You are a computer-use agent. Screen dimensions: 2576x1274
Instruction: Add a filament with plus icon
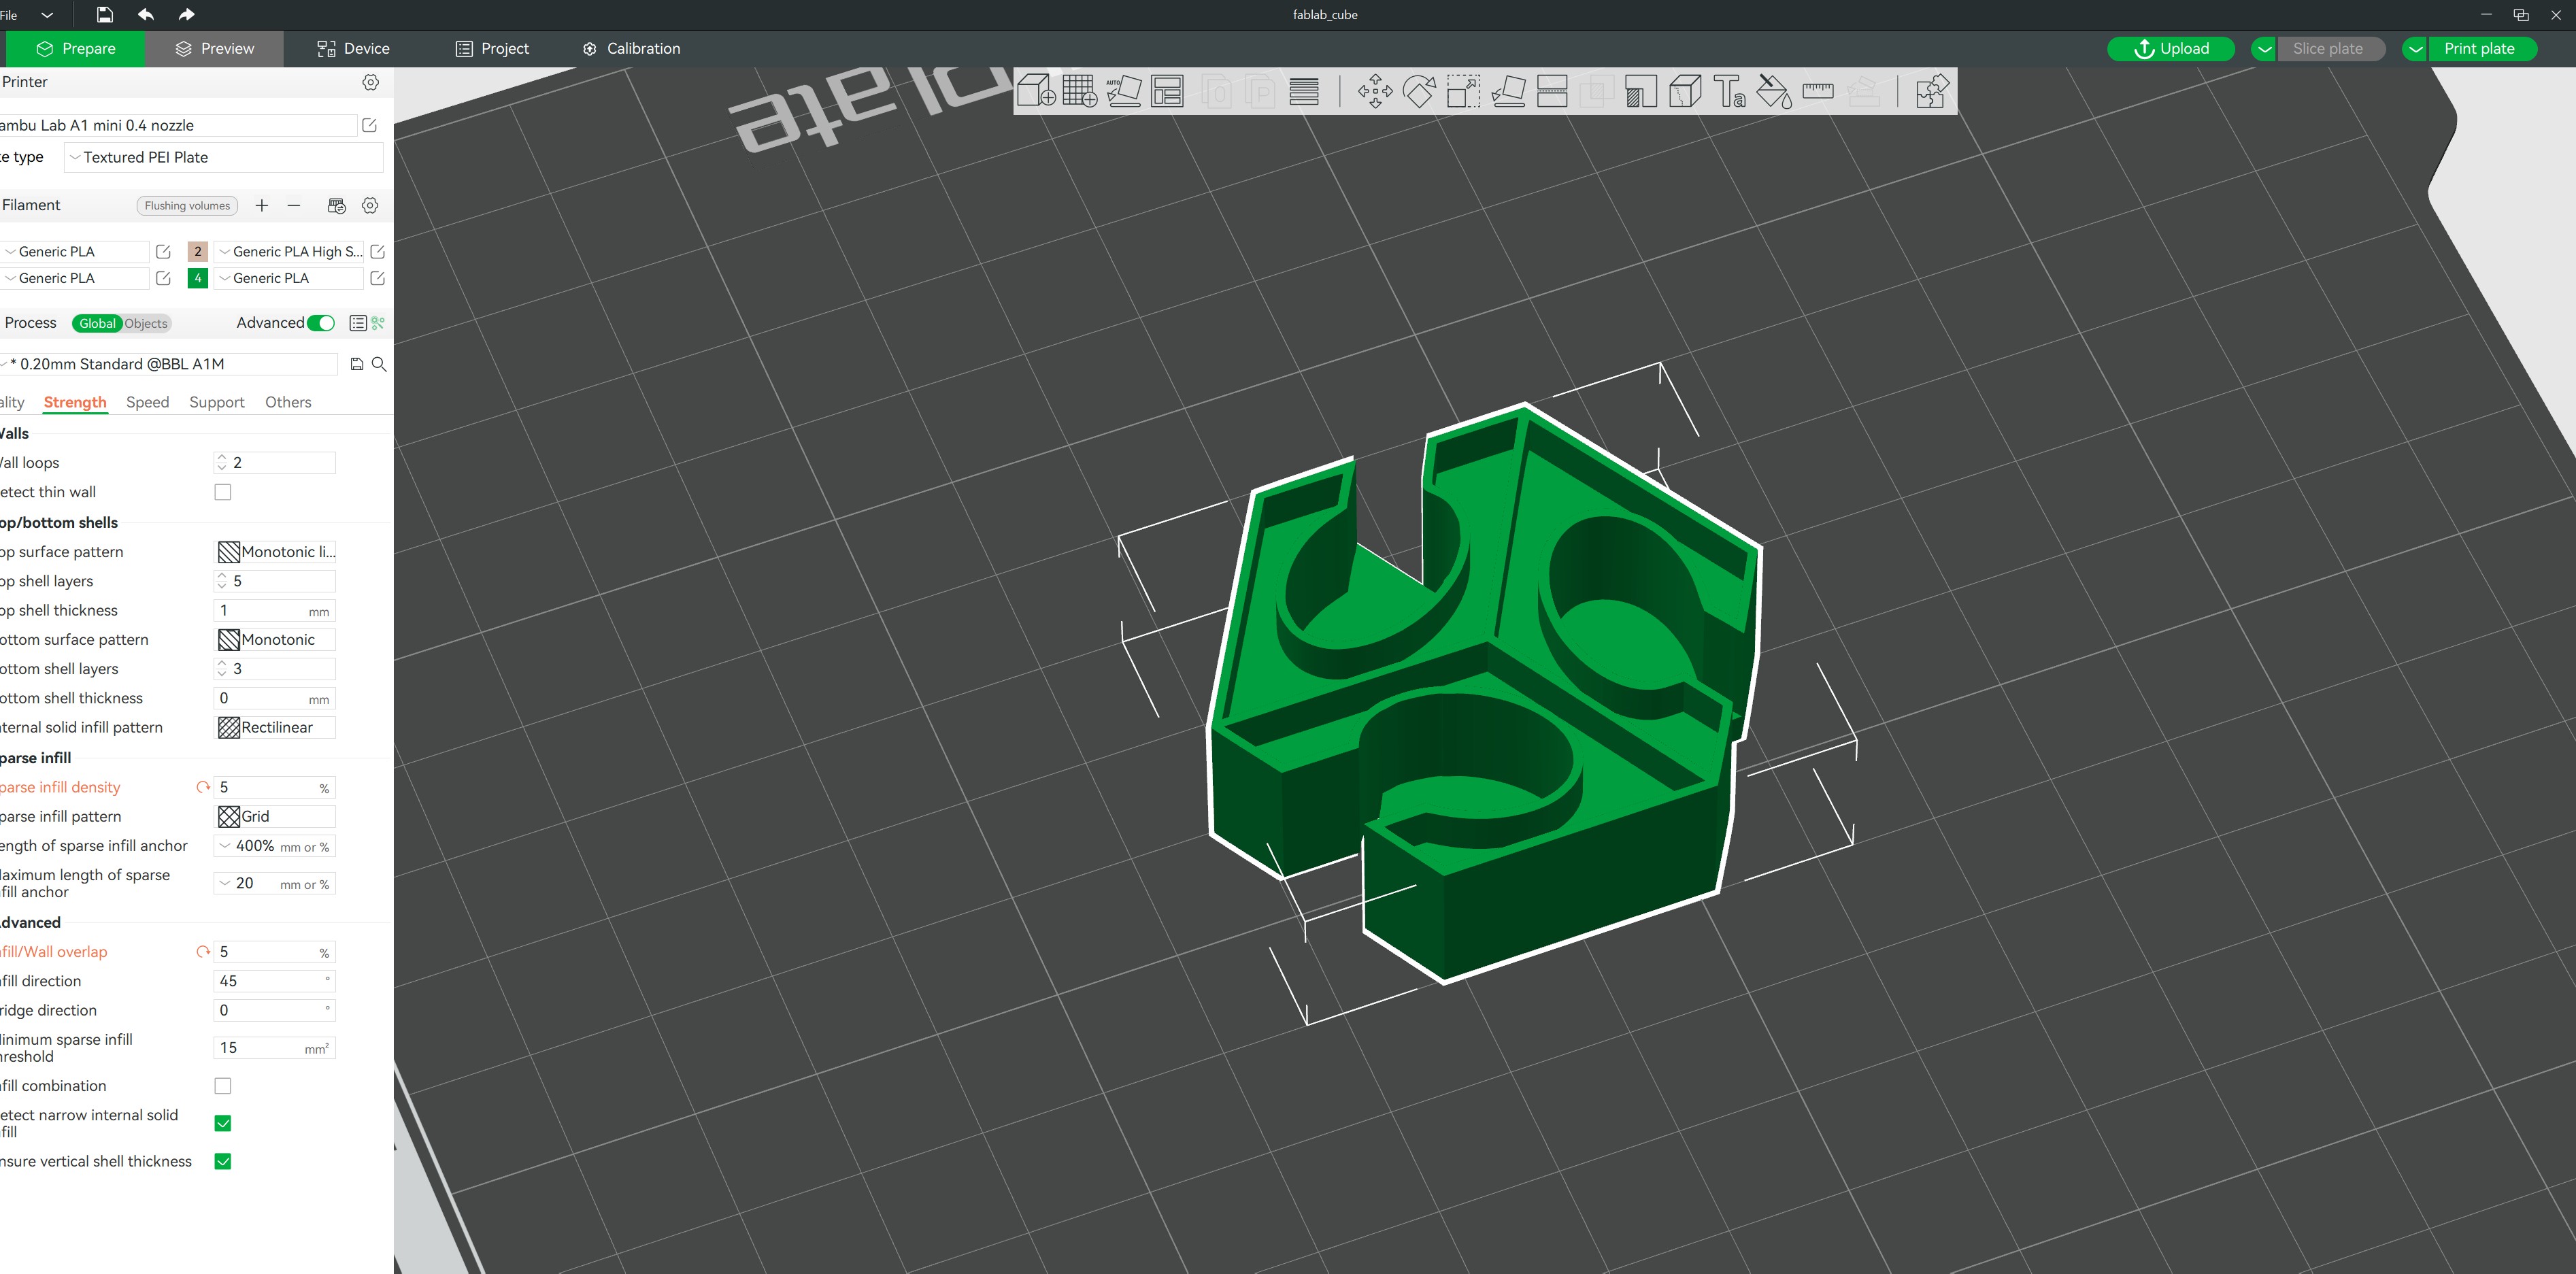point(262,205)
